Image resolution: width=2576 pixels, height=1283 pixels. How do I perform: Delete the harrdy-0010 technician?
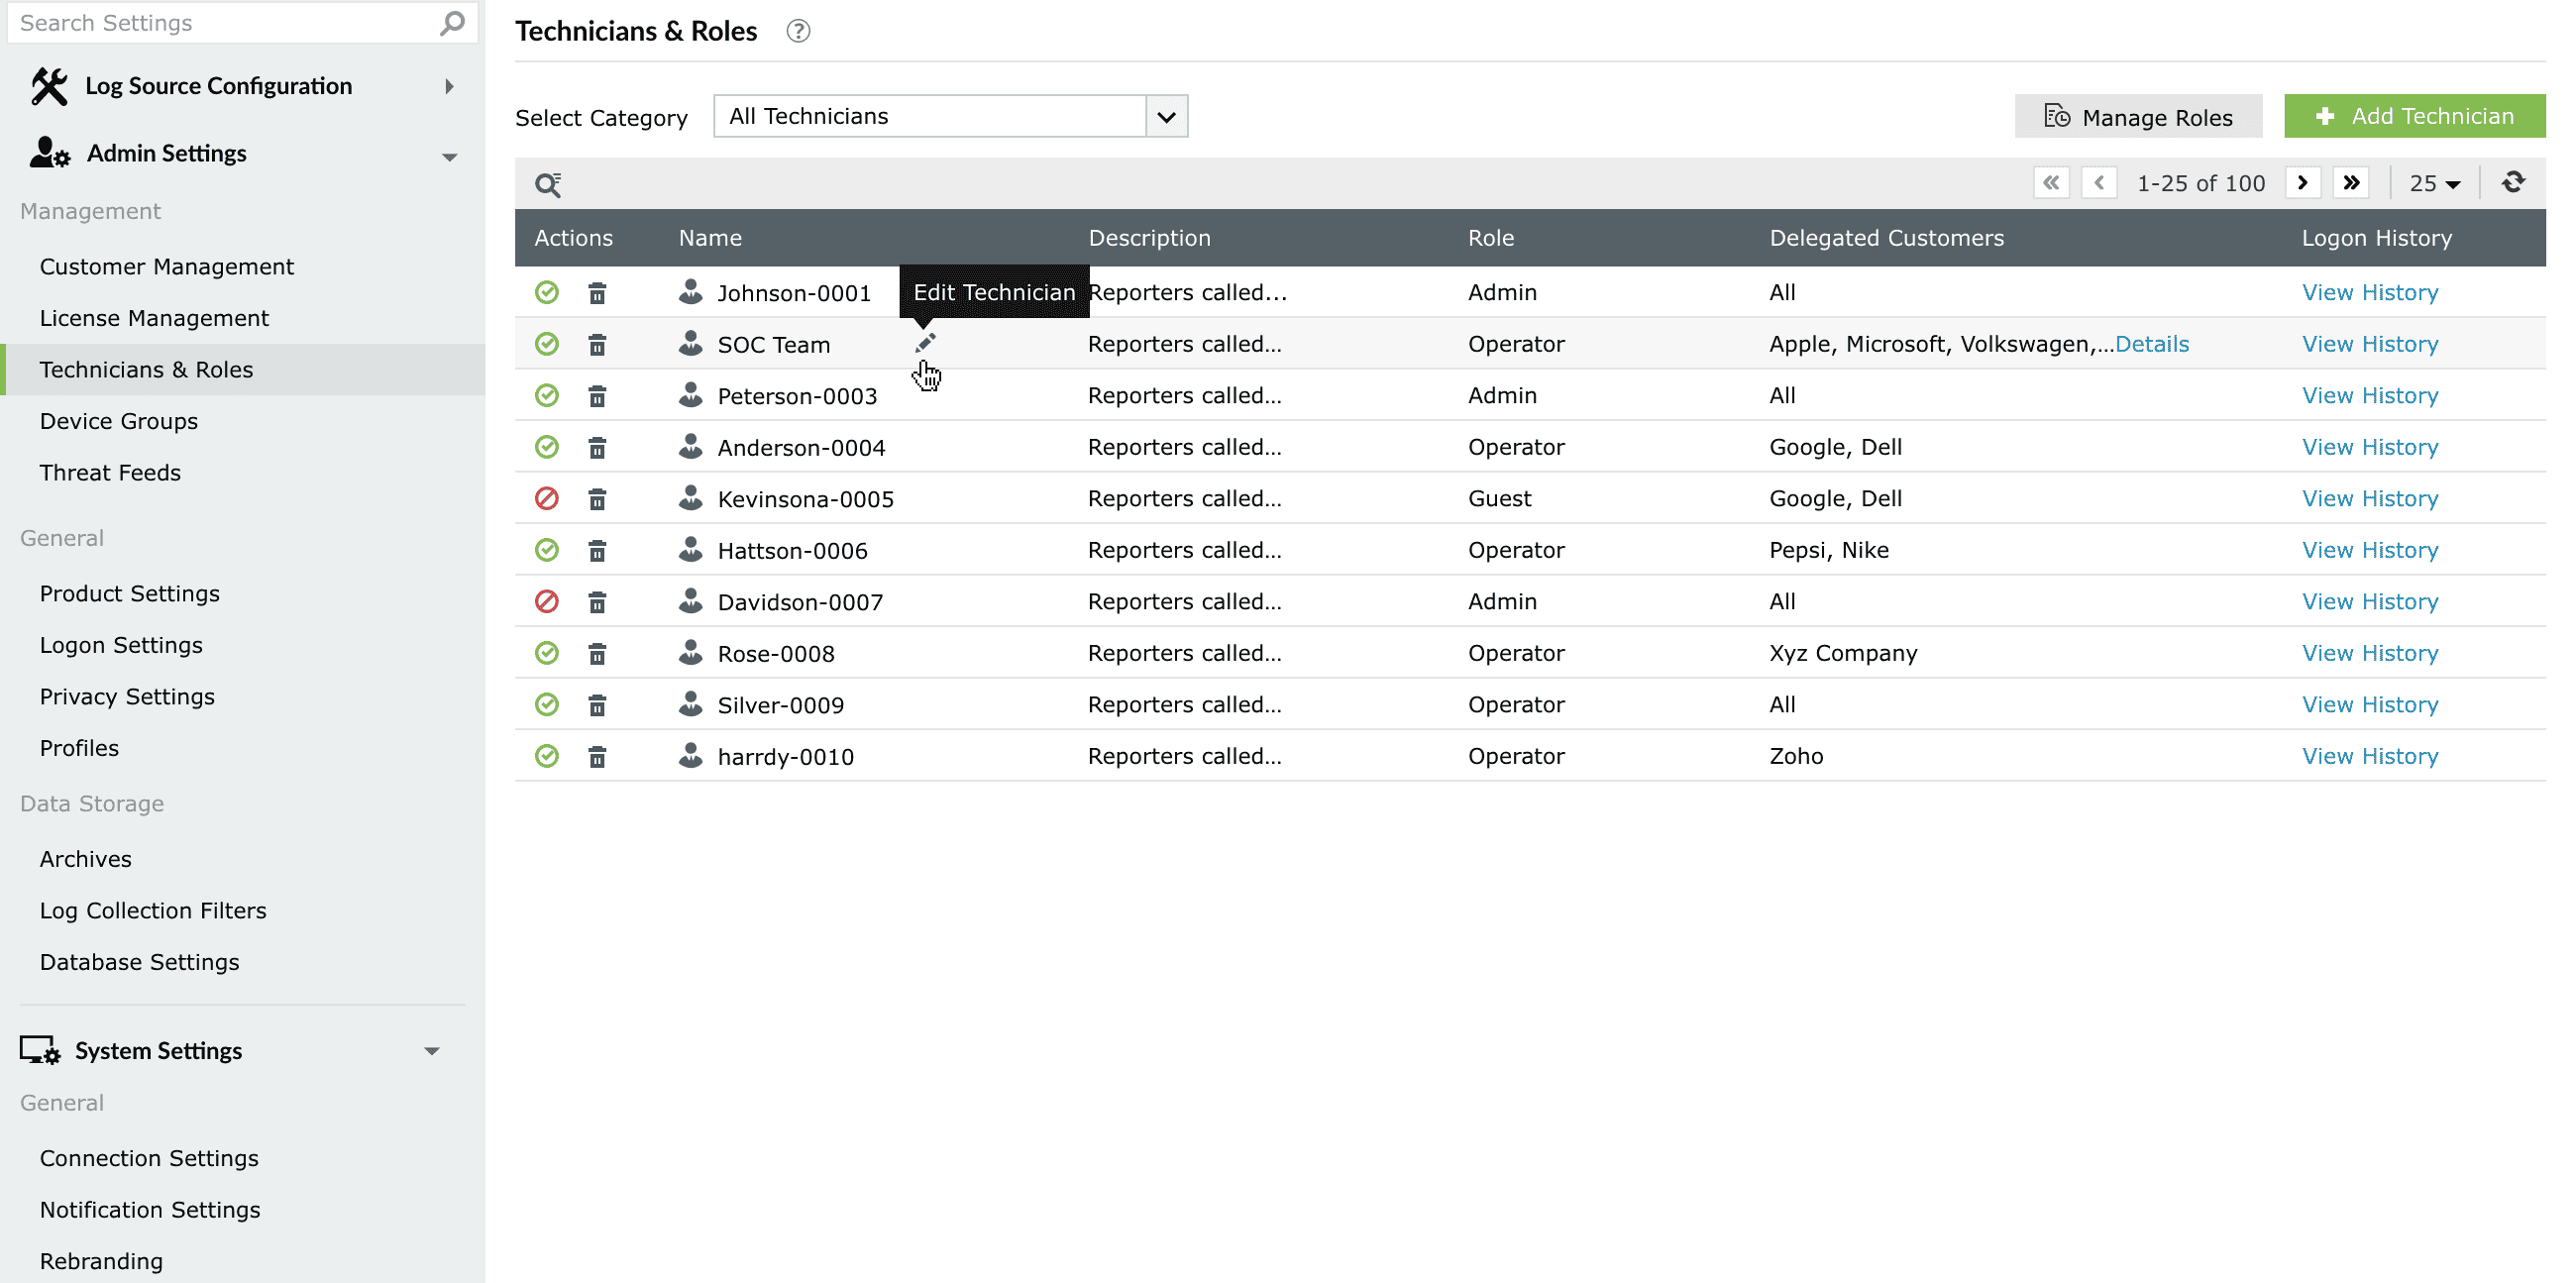pos(597,757)
